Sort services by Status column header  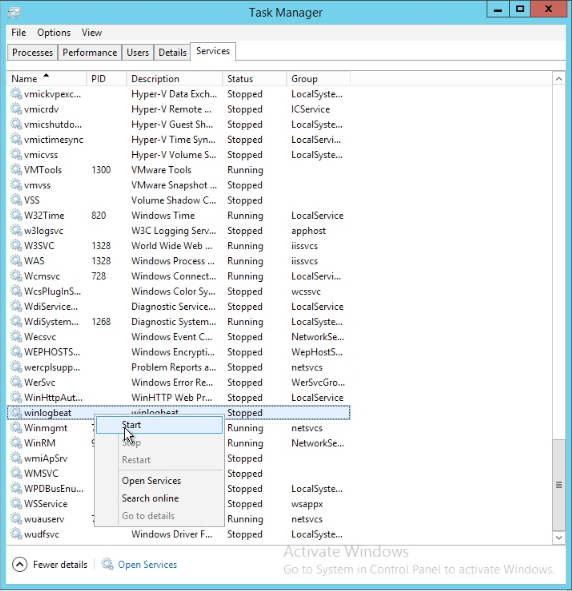254,78
